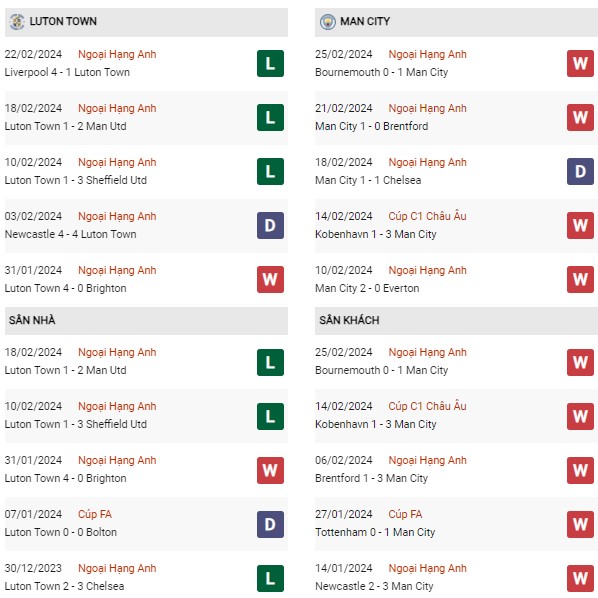
Task: Select the SÂN KHÁCH section header
Action: [456, 321]
